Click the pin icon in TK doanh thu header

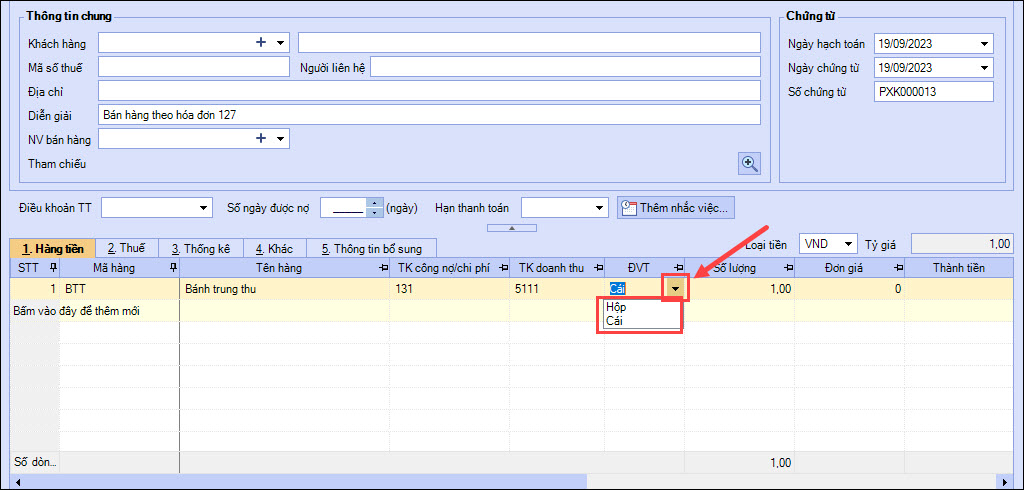[597, 268]
